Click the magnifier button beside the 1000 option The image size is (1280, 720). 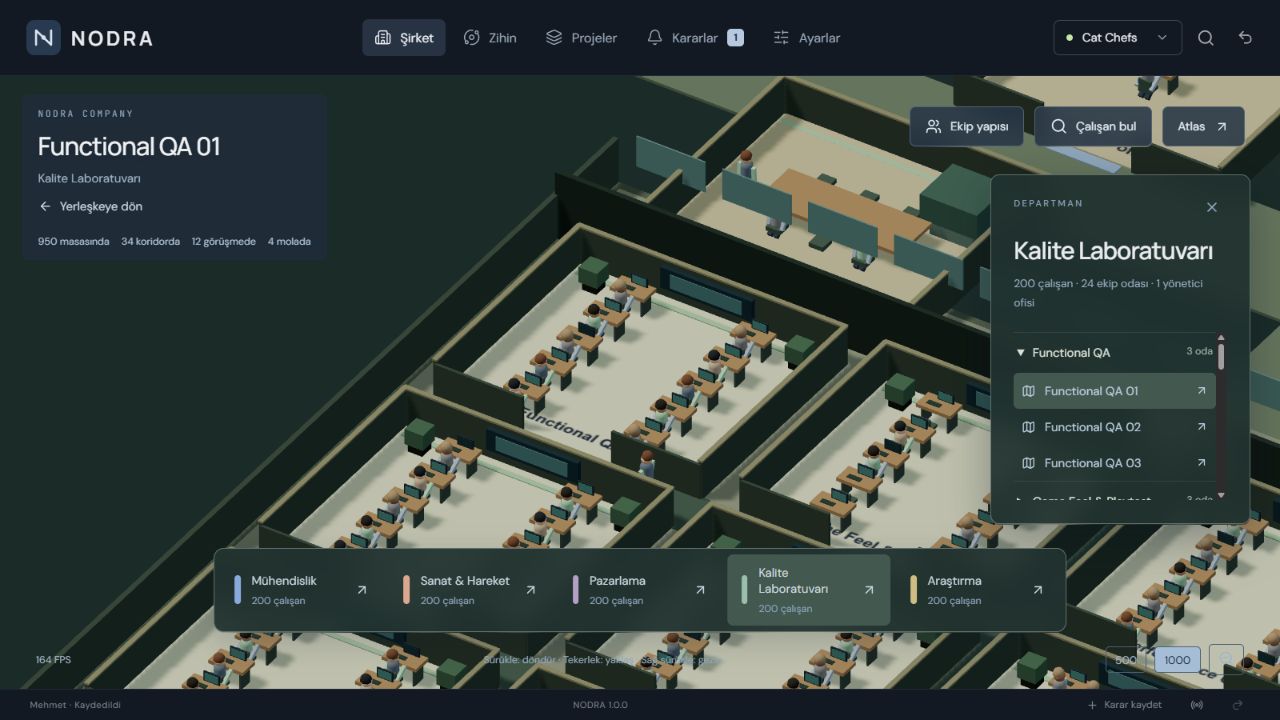point(1226,660)
